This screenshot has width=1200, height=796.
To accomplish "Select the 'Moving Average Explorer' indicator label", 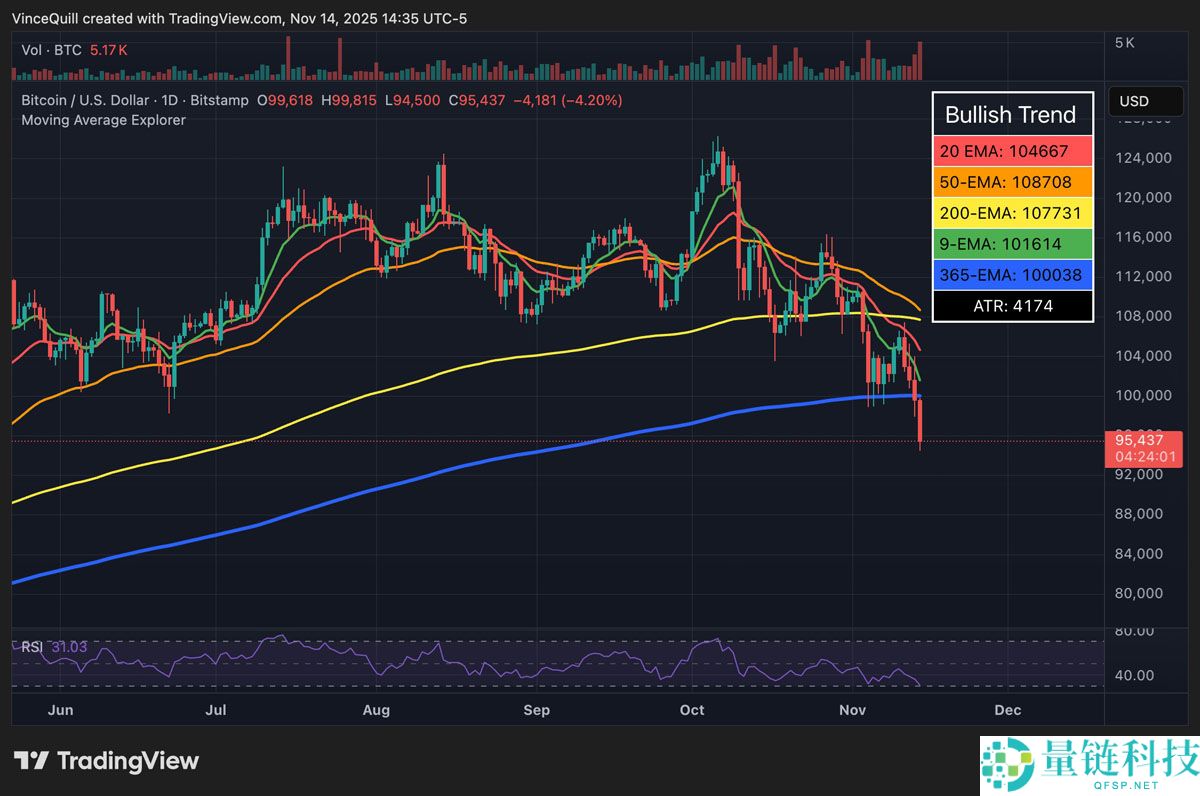I will coord(103,120).
